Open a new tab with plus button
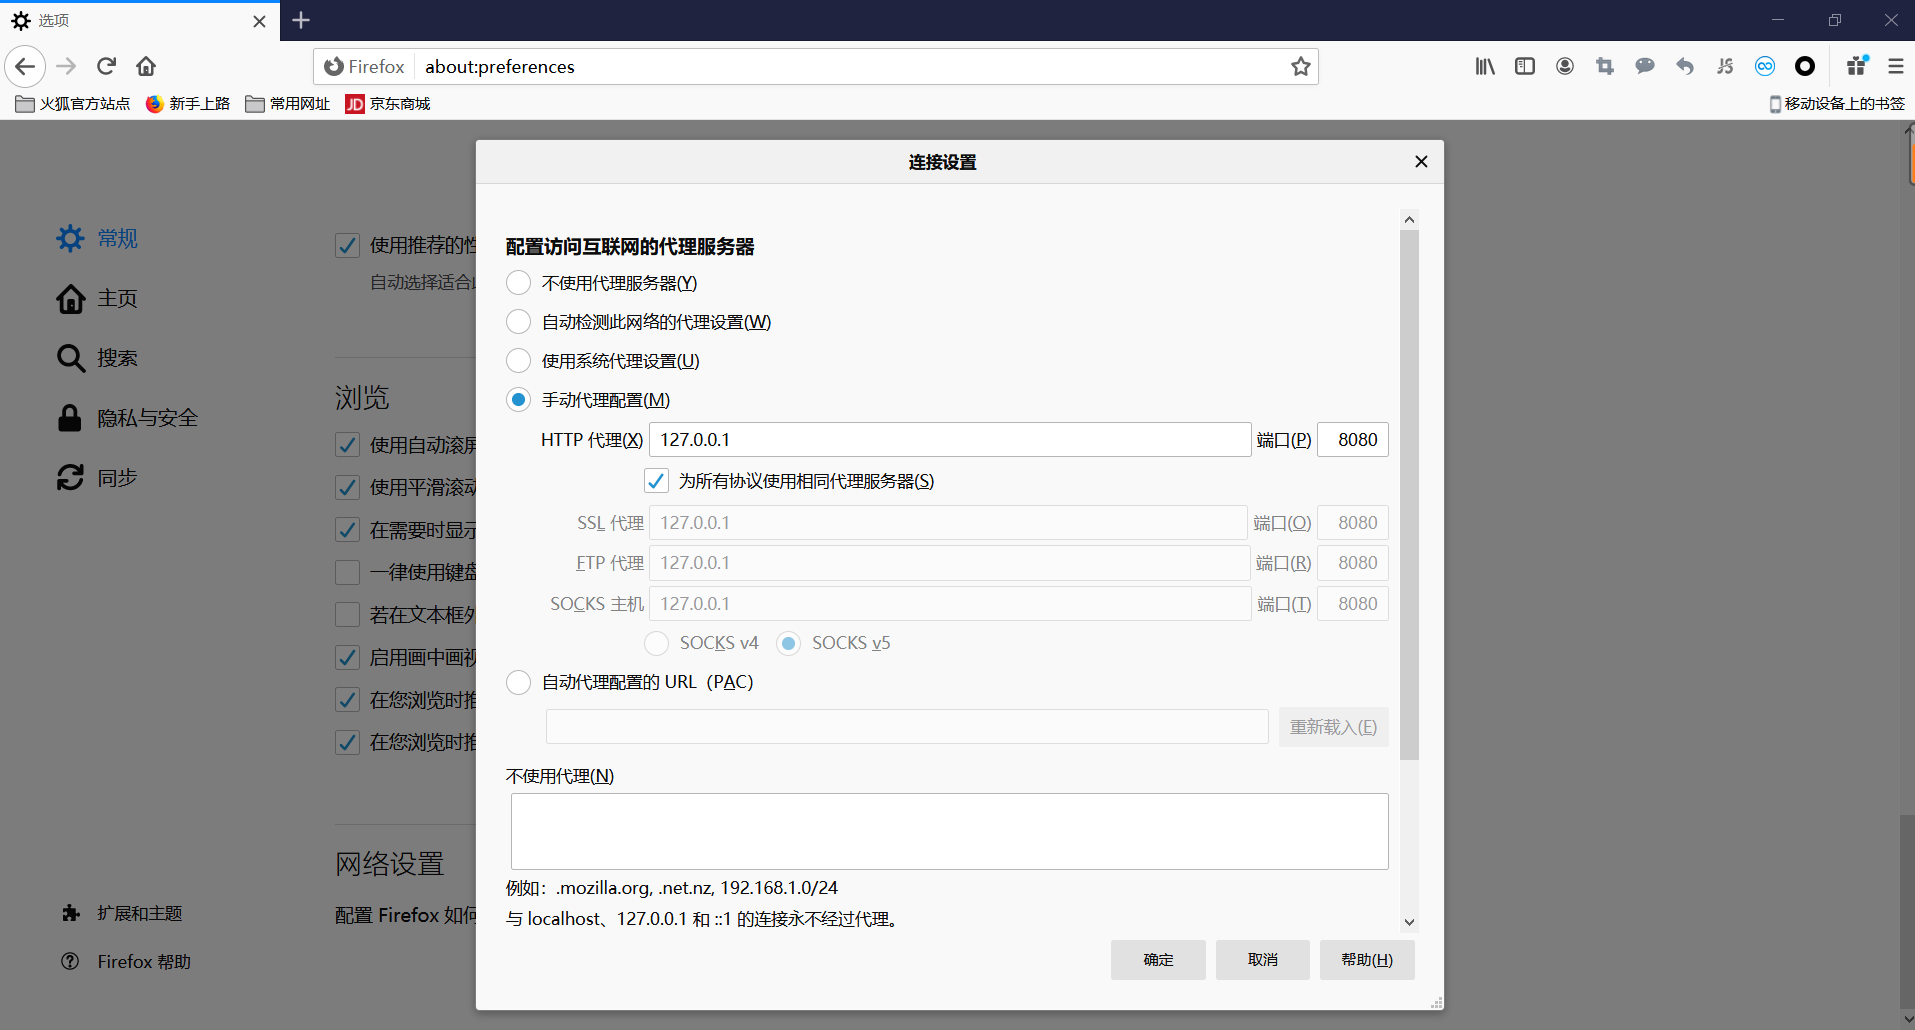The width and height of the screenshot is (1915, 1030). [301, 20]
